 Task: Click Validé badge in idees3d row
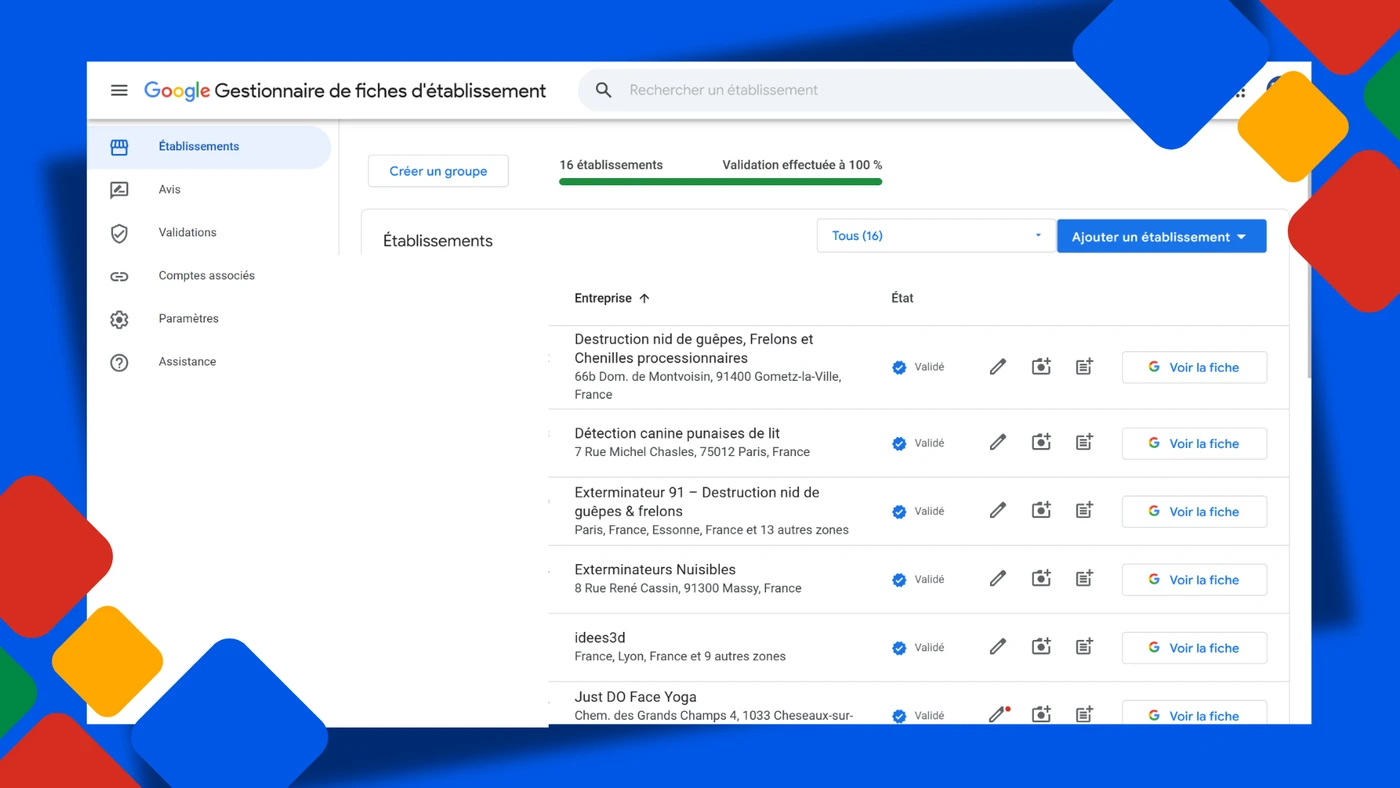[918, 648]
